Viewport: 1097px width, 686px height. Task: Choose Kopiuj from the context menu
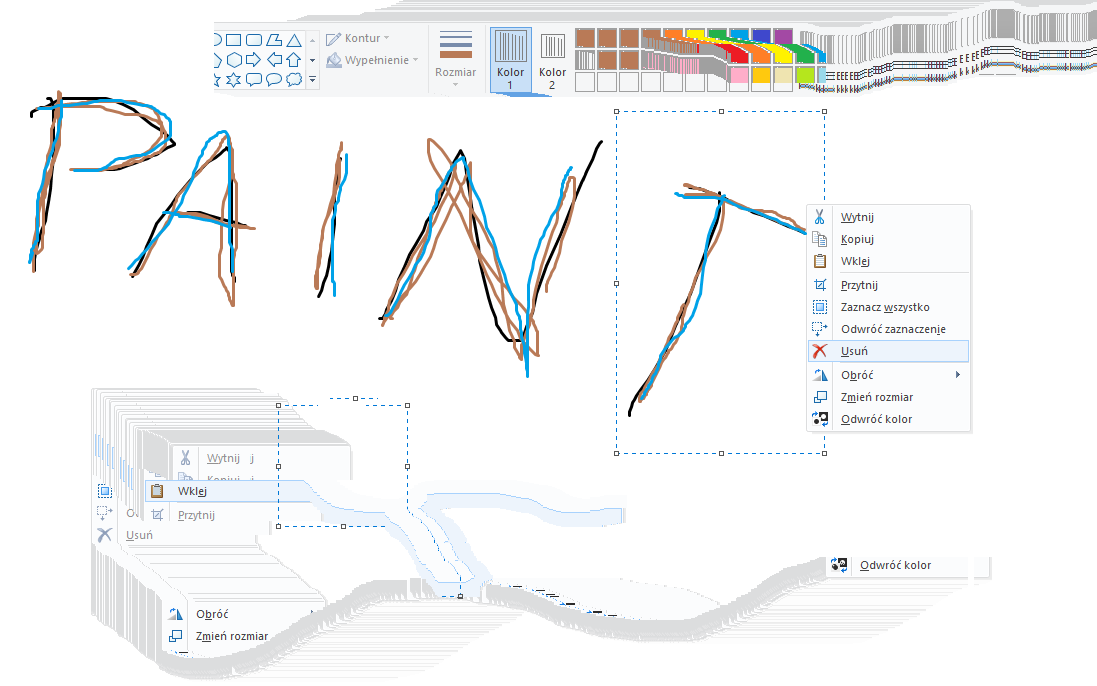(858, 239)
